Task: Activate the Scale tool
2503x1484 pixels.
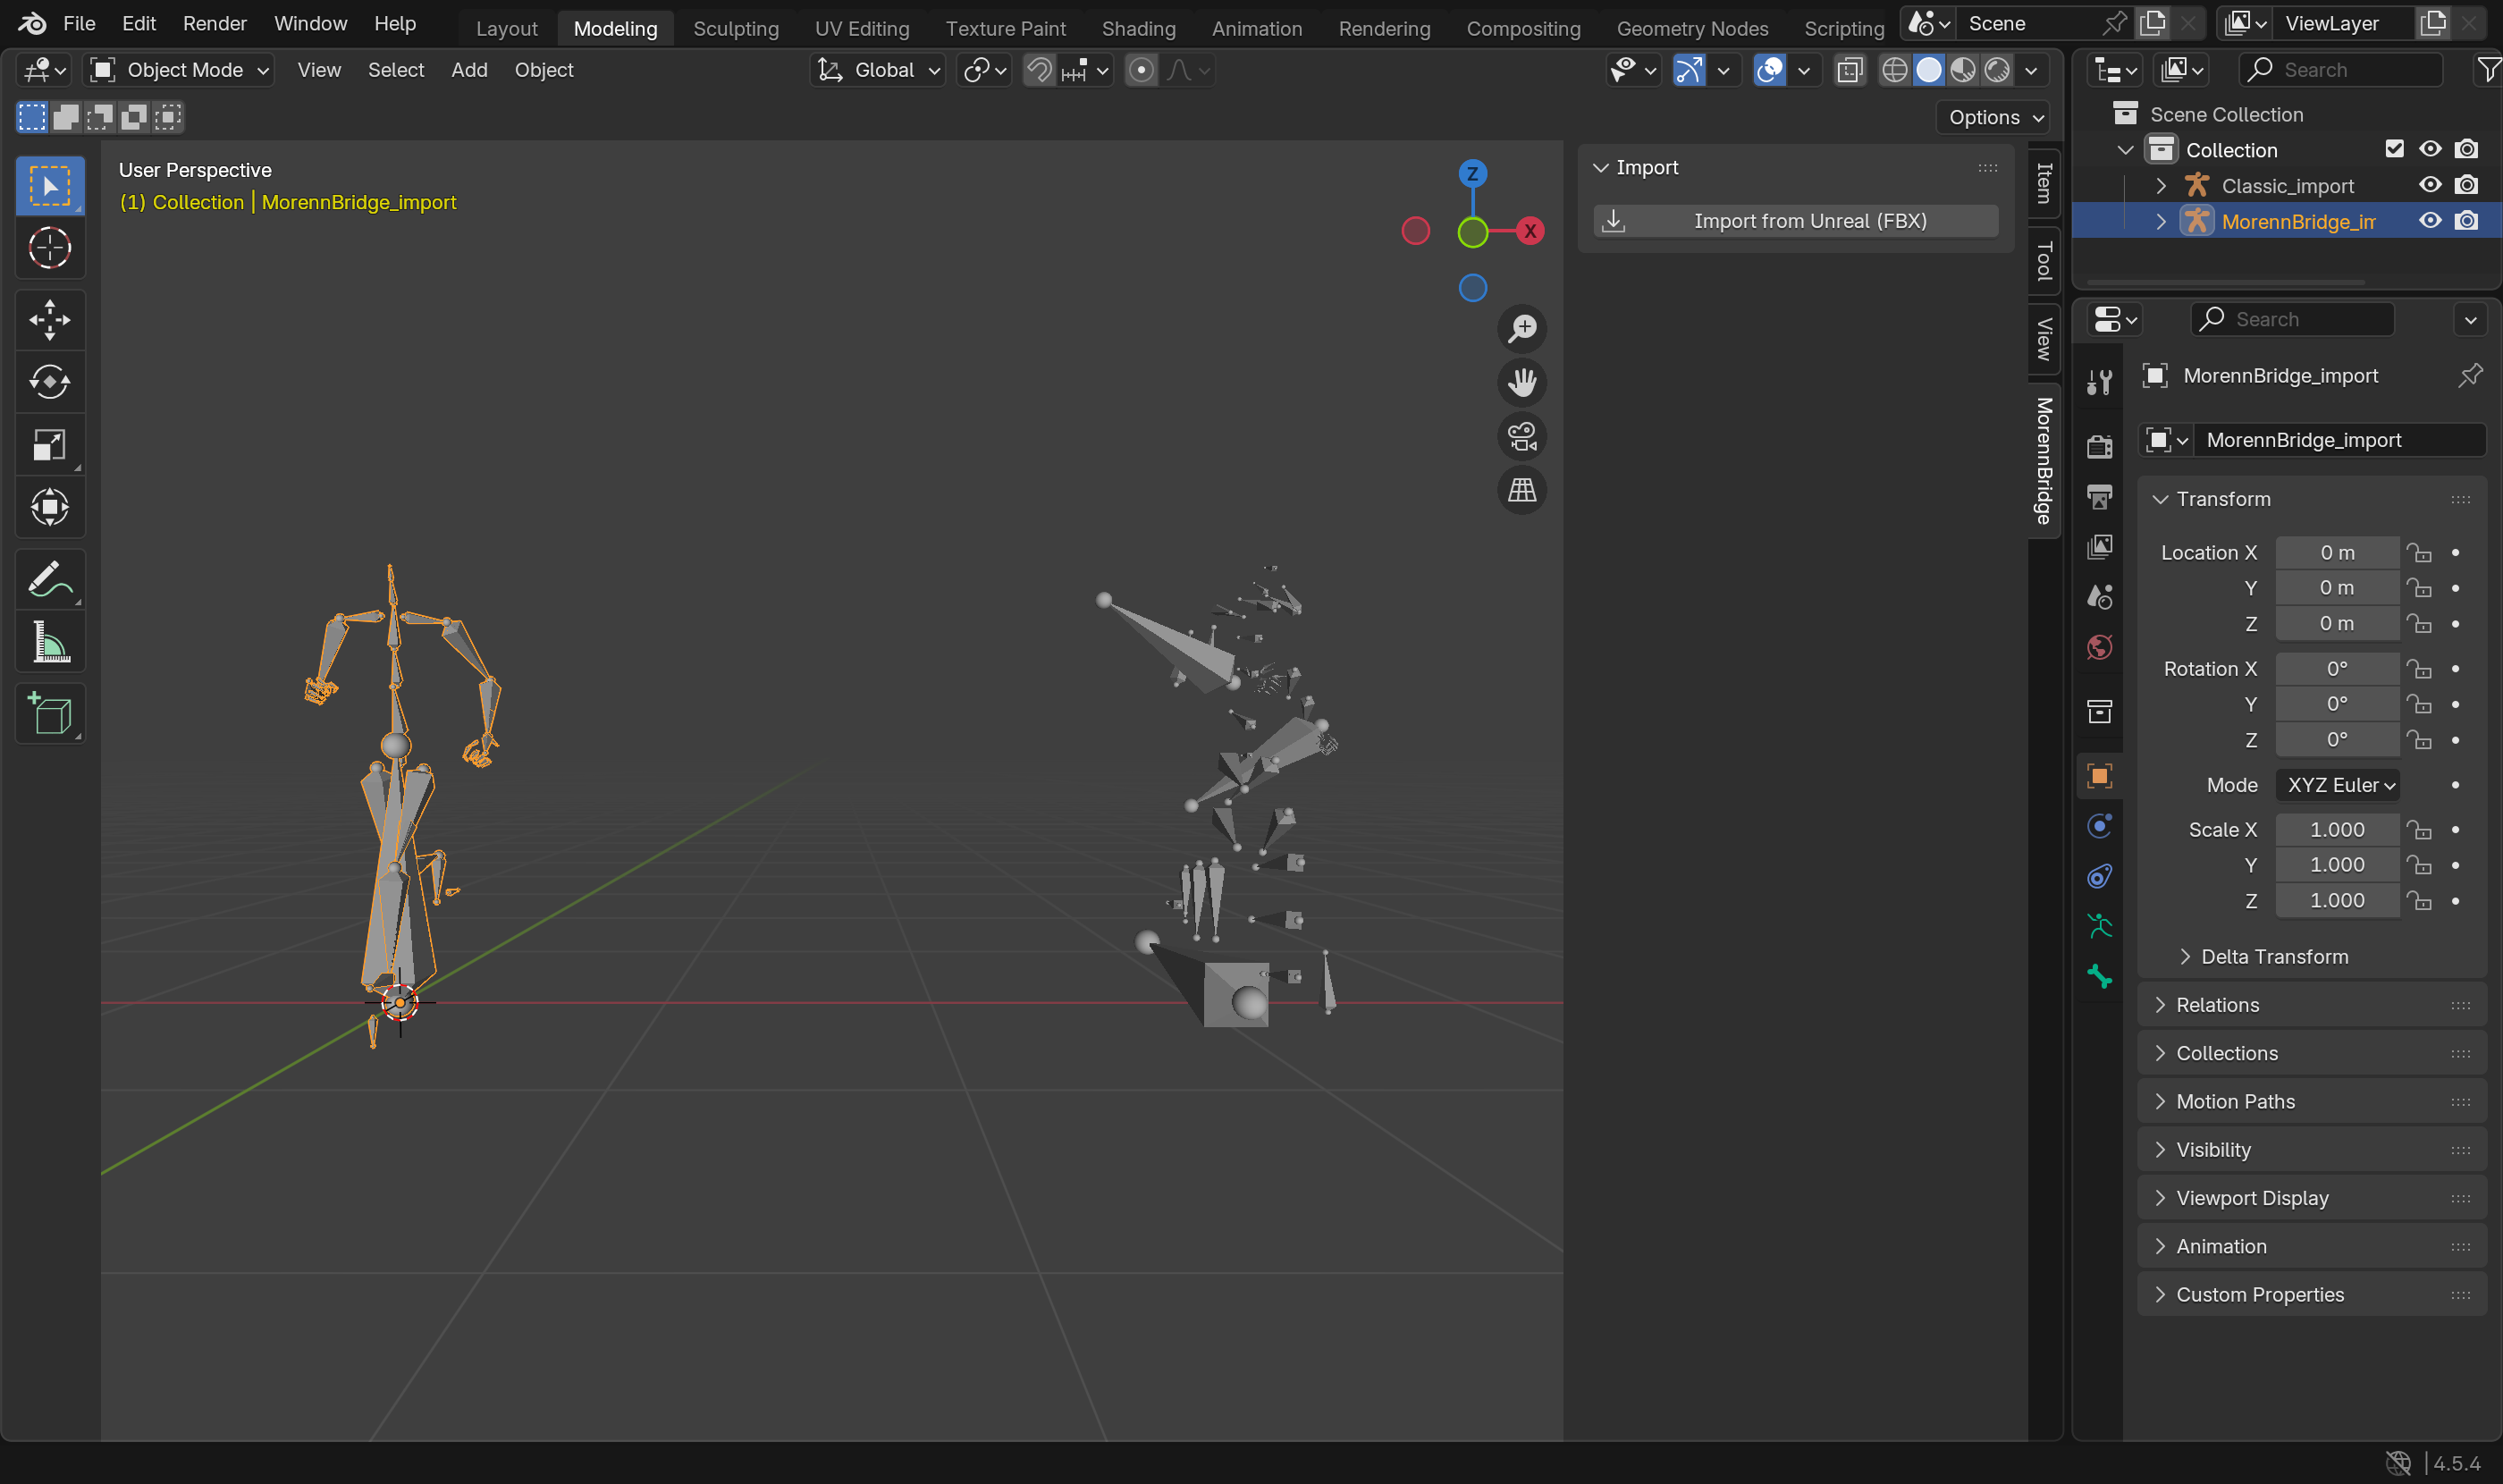Action: [50, 445]
